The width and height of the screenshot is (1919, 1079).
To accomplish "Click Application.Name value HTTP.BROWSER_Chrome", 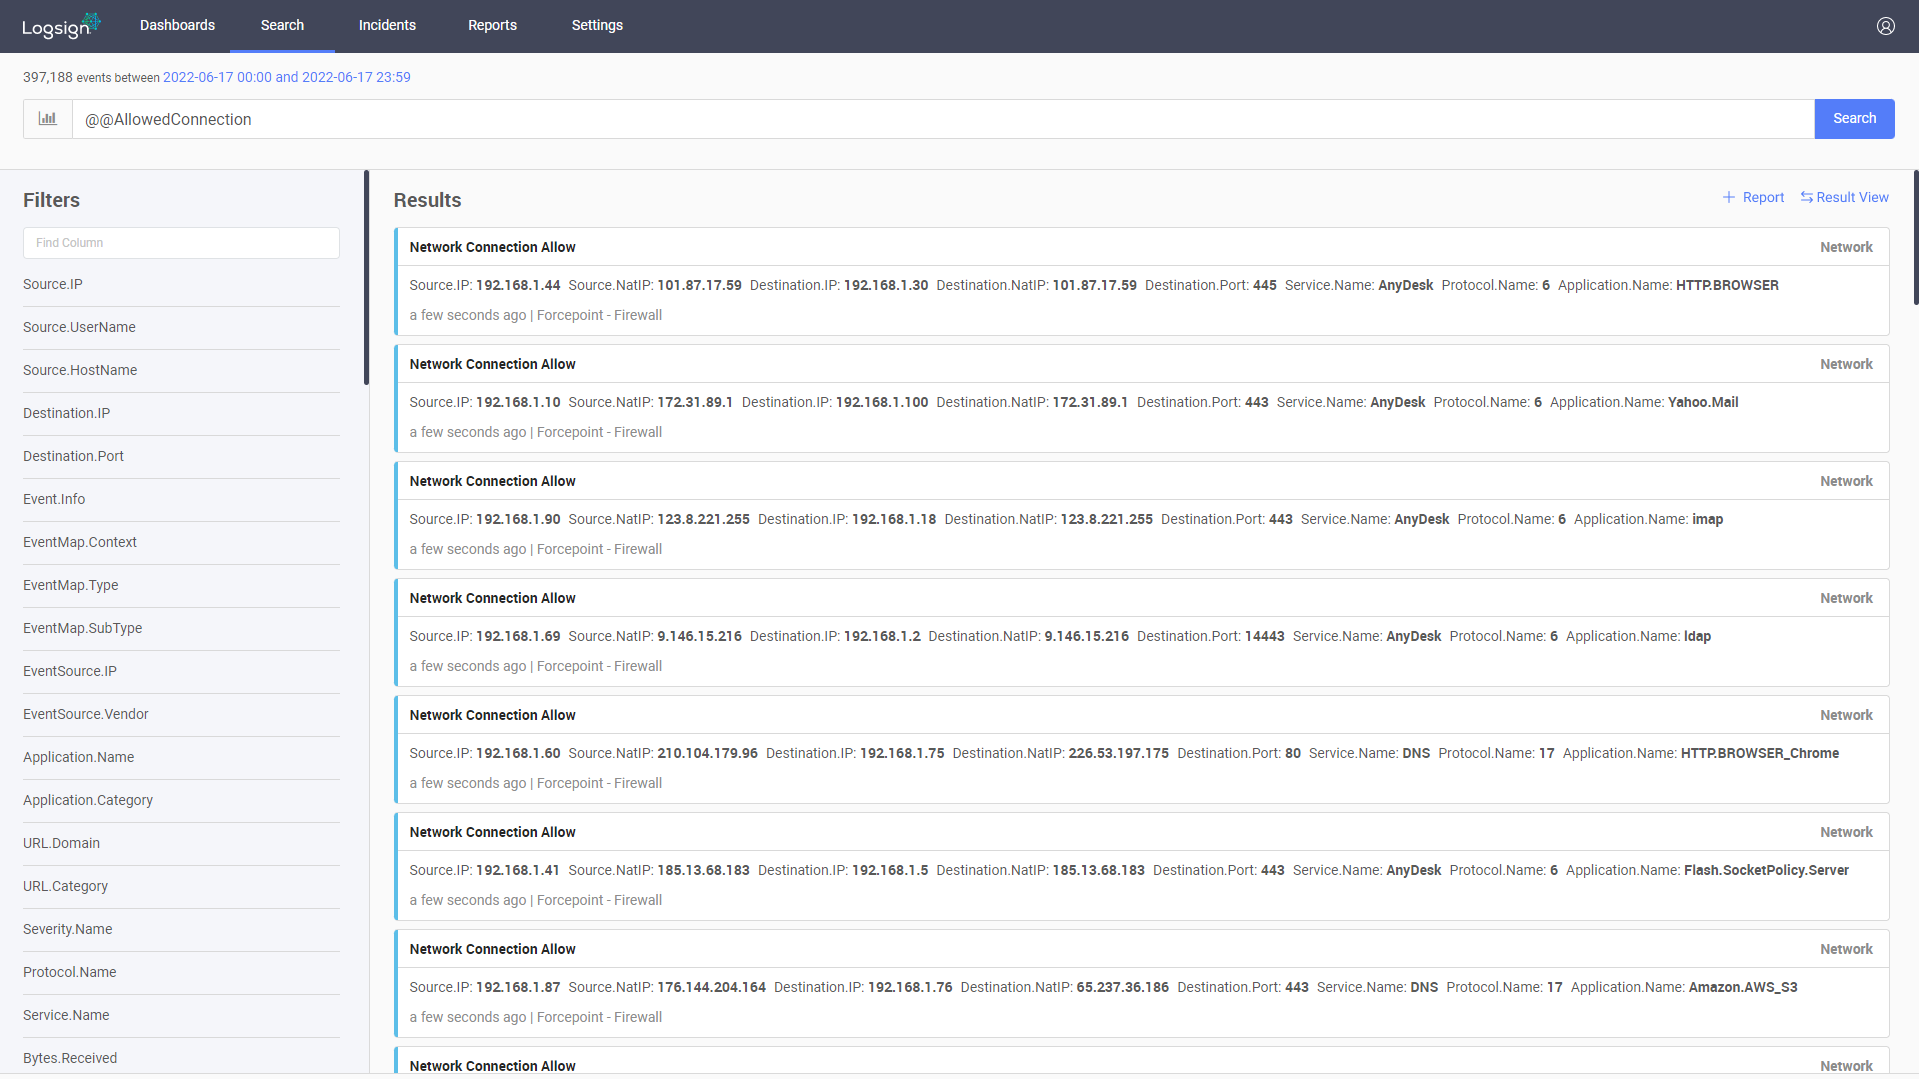I will pos(1760,753).
